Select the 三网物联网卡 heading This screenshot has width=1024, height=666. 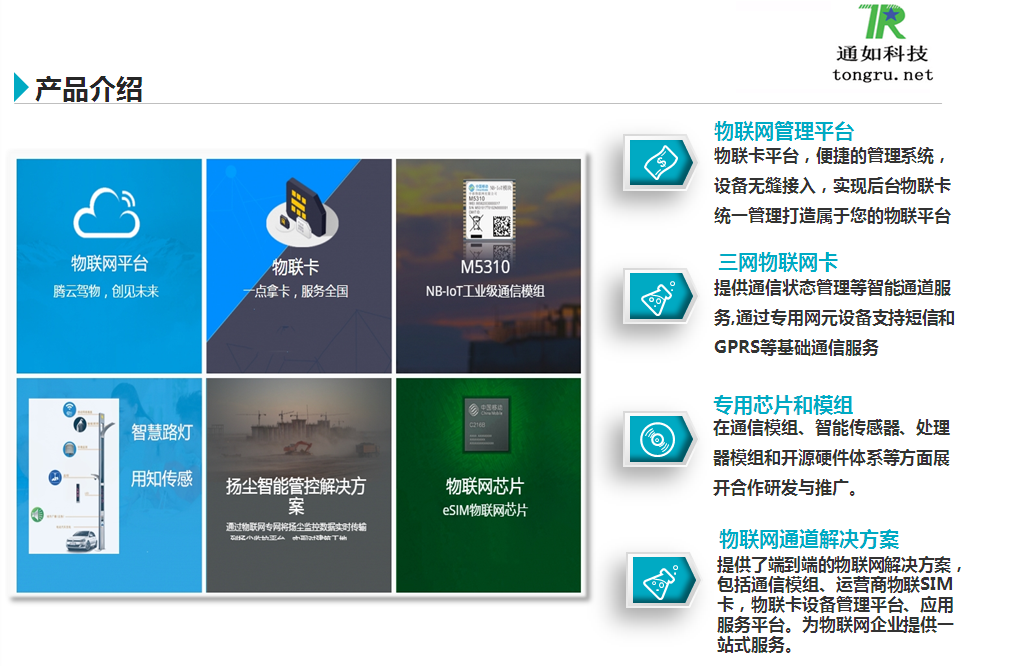tap(778, 263)
